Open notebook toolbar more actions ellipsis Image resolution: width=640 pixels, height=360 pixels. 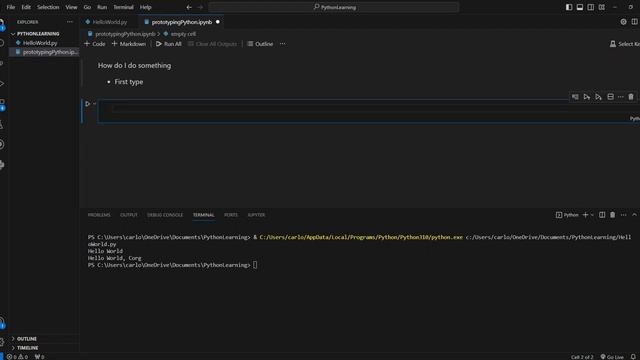(282, 44)
